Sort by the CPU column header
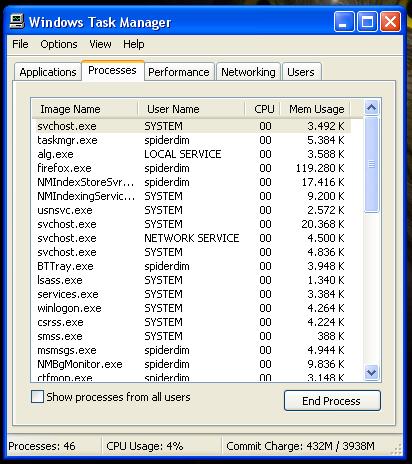 coord(263,109)
